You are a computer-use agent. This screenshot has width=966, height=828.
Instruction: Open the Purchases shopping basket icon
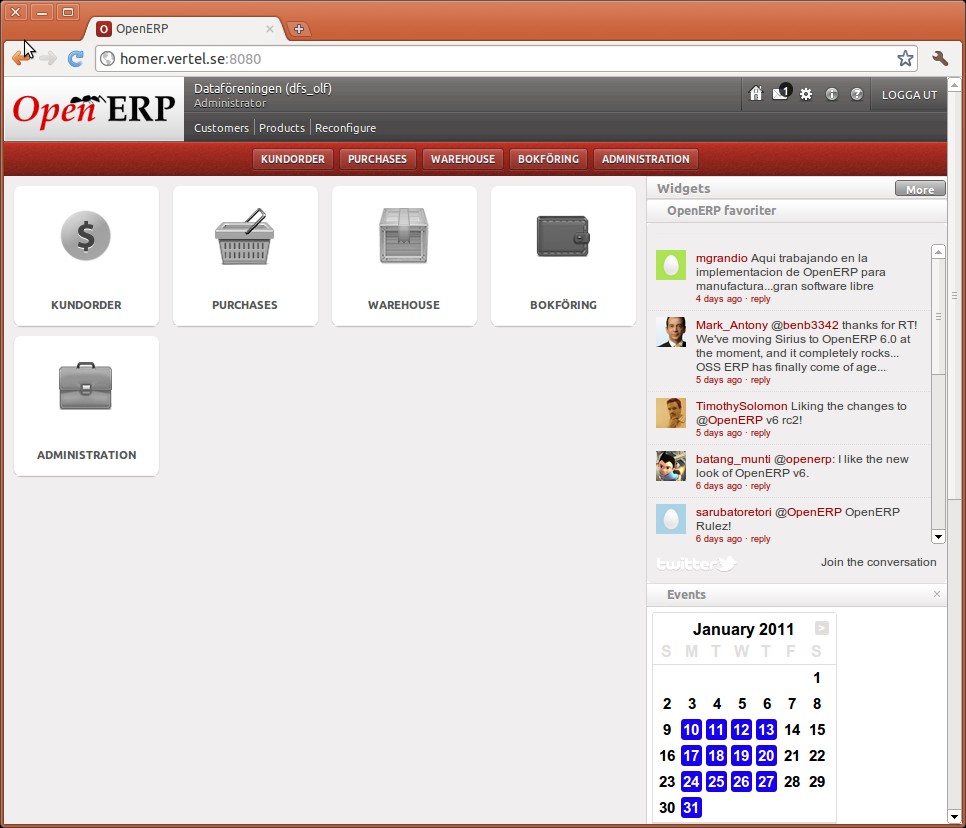click(x=245, y=237)
